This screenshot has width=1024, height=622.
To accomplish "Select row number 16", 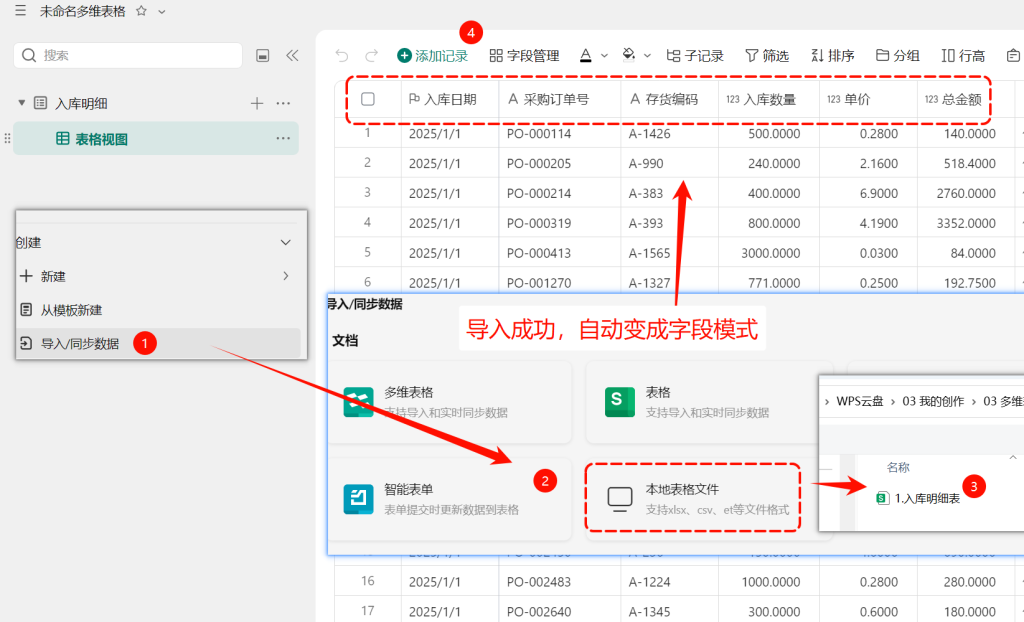I will coord(368,581).
